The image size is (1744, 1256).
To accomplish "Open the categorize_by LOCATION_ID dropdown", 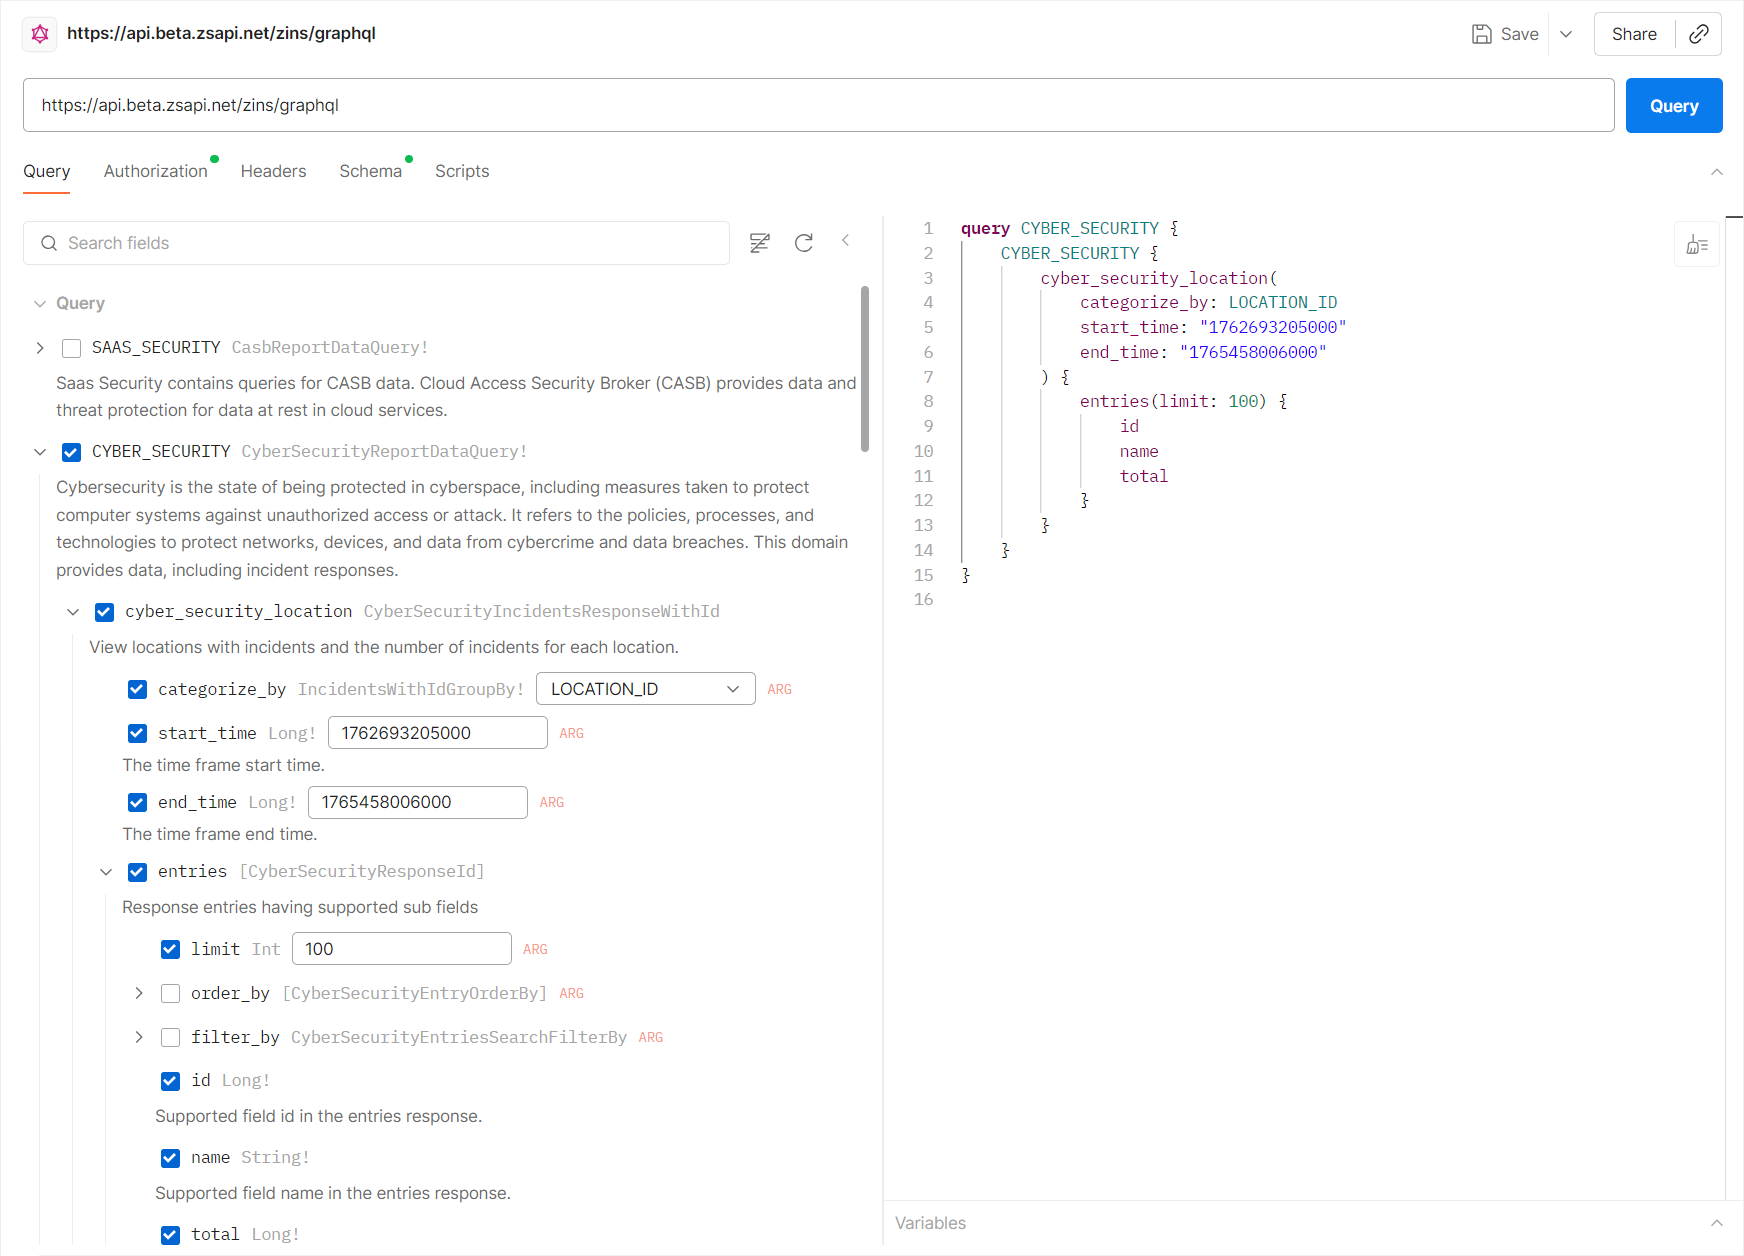I will coord(646,689).
